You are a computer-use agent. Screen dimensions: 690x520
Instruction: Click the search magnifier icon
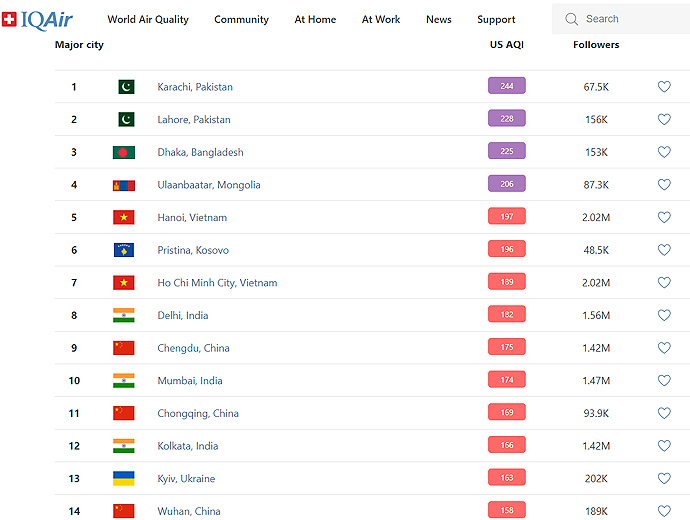(572, 19)
